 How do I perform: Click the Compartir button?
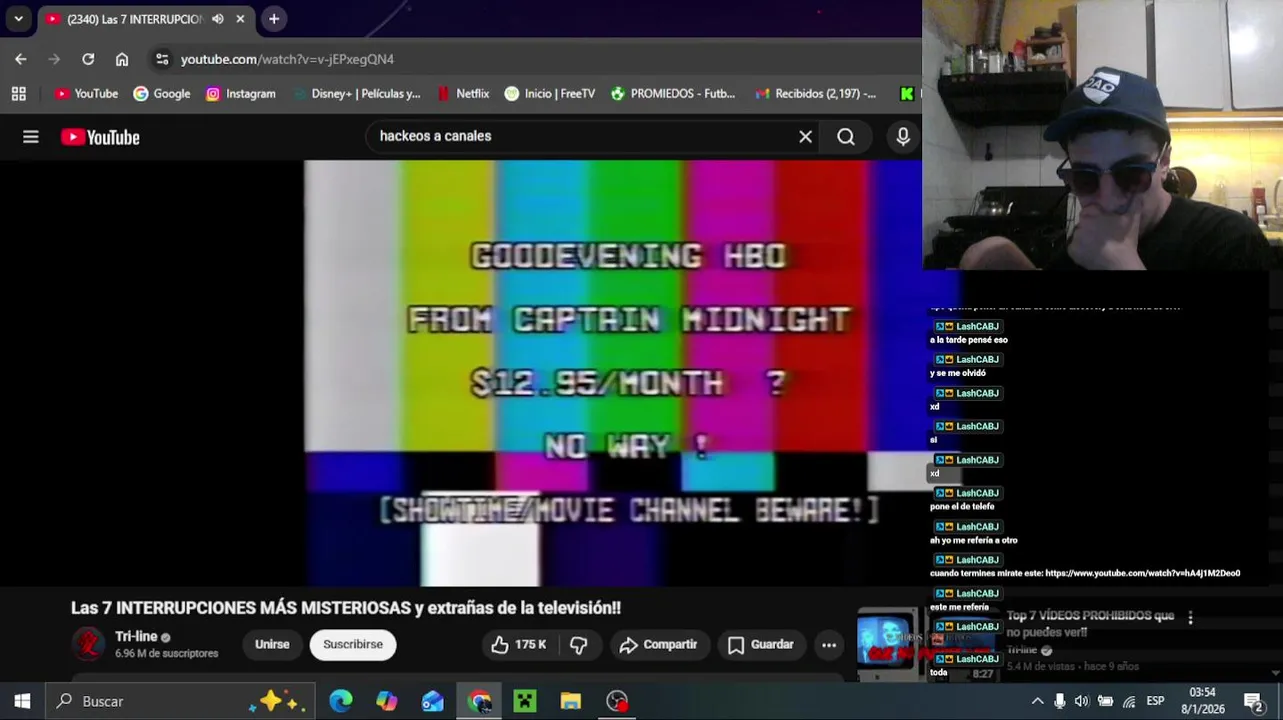(x=659, y=645)
